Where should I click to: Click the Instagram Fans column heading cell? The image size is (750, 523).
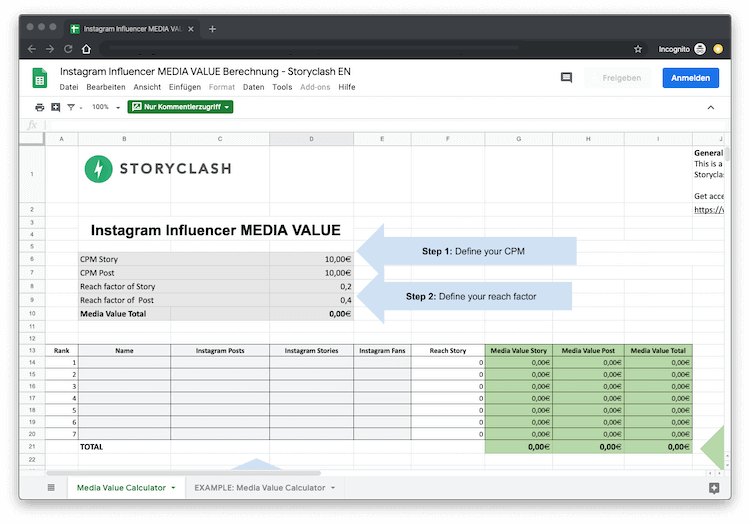tap(382, 351)
